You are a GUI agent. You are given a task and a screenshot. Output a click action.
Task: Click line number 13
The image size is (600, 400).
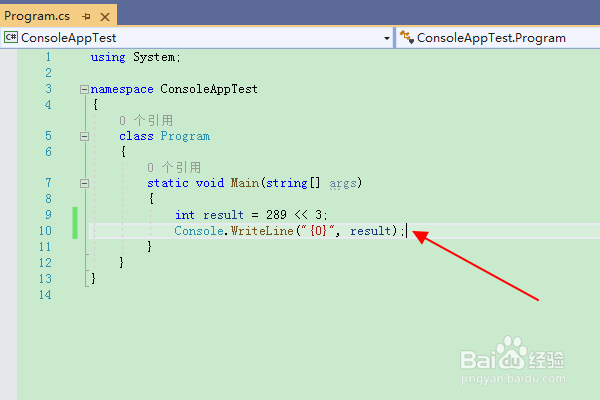[45, 279]
